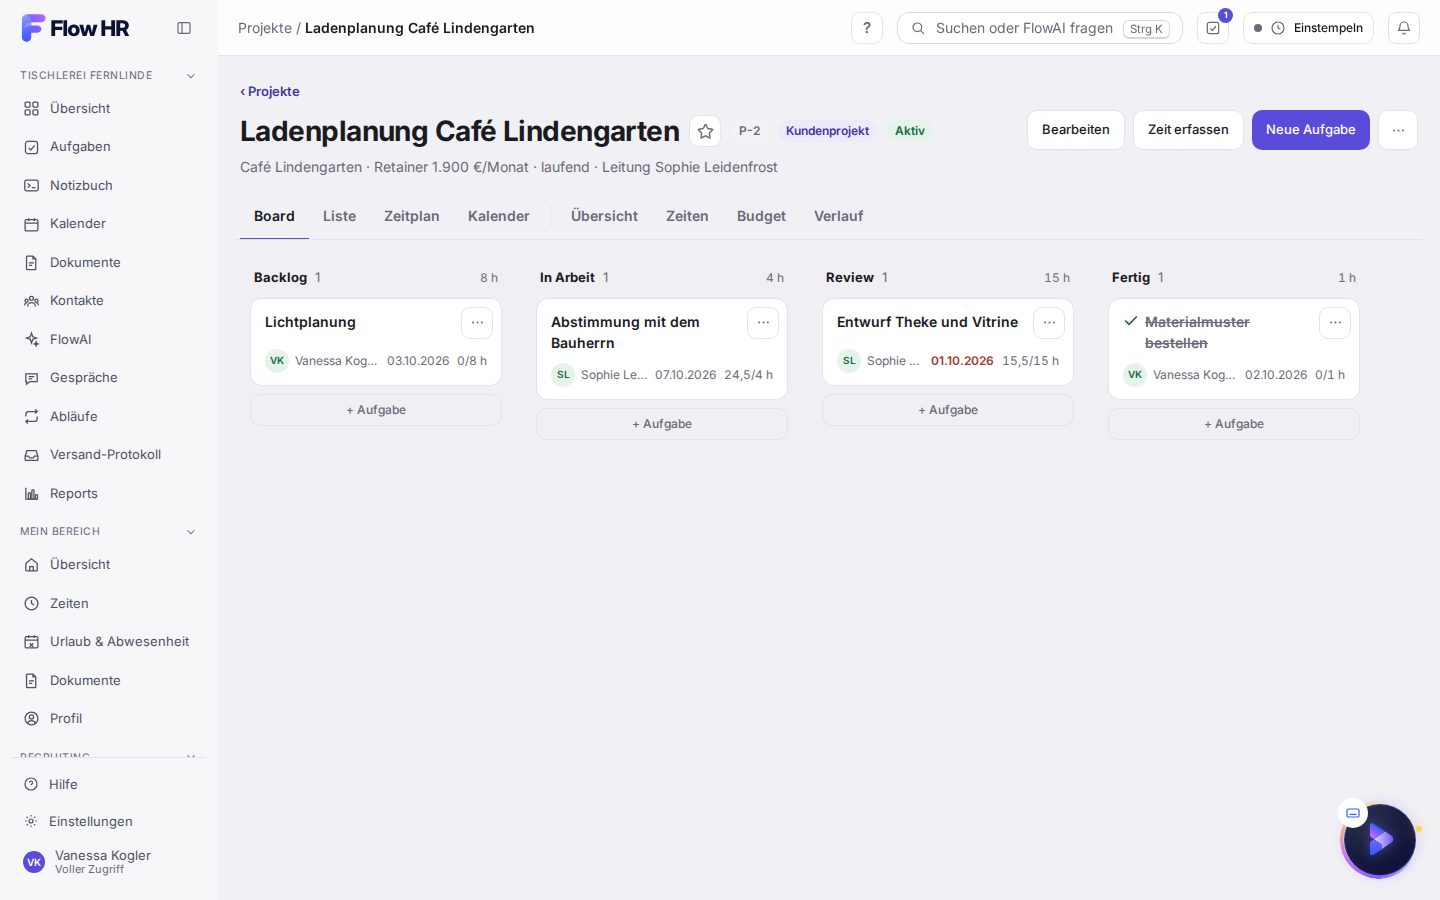Screen dimensions: 1440x900
Task: Collapse the sidebar with the panel icon
Action: [x=184, y=28]
